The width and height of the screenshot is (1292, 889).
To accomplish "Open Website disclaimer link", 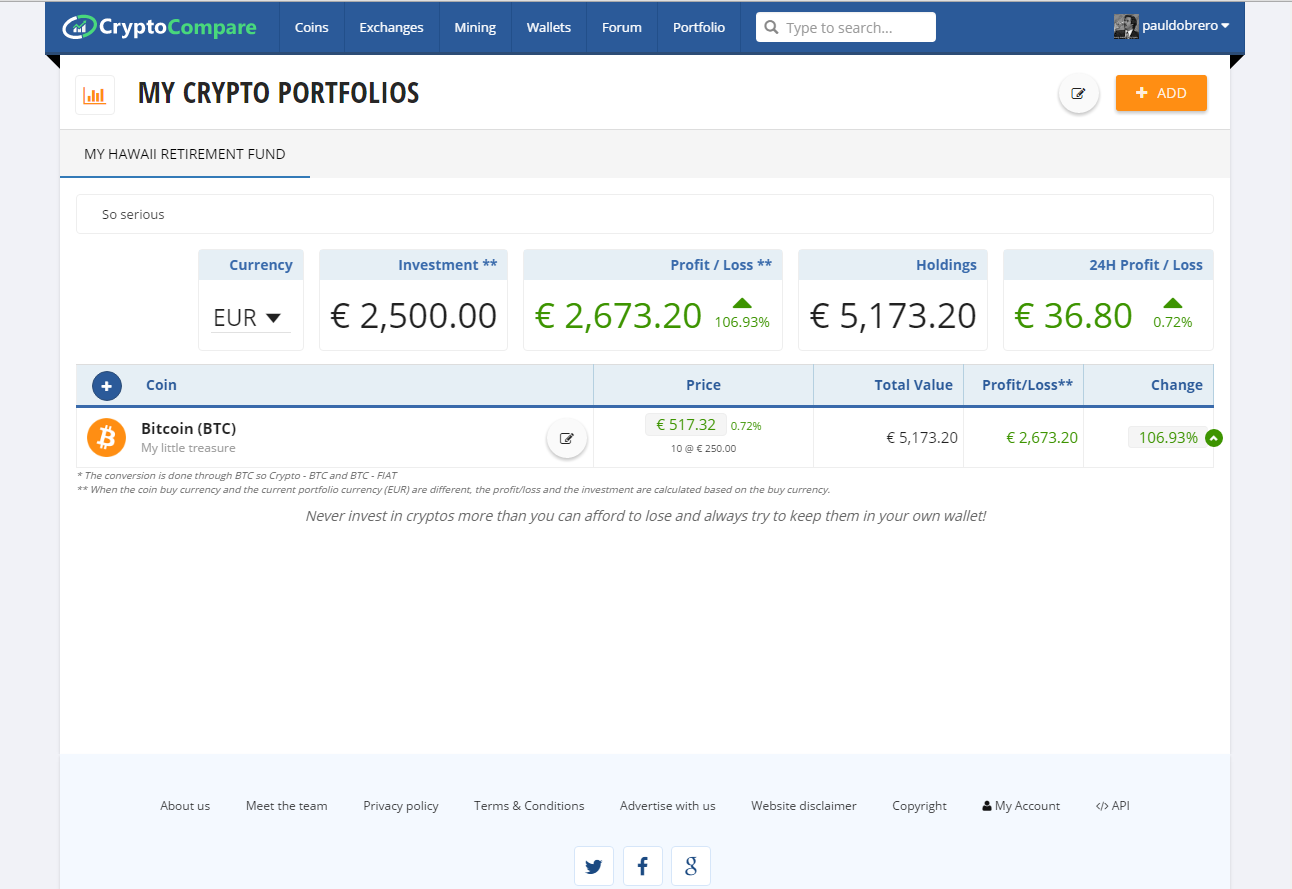I will [804, 806].
